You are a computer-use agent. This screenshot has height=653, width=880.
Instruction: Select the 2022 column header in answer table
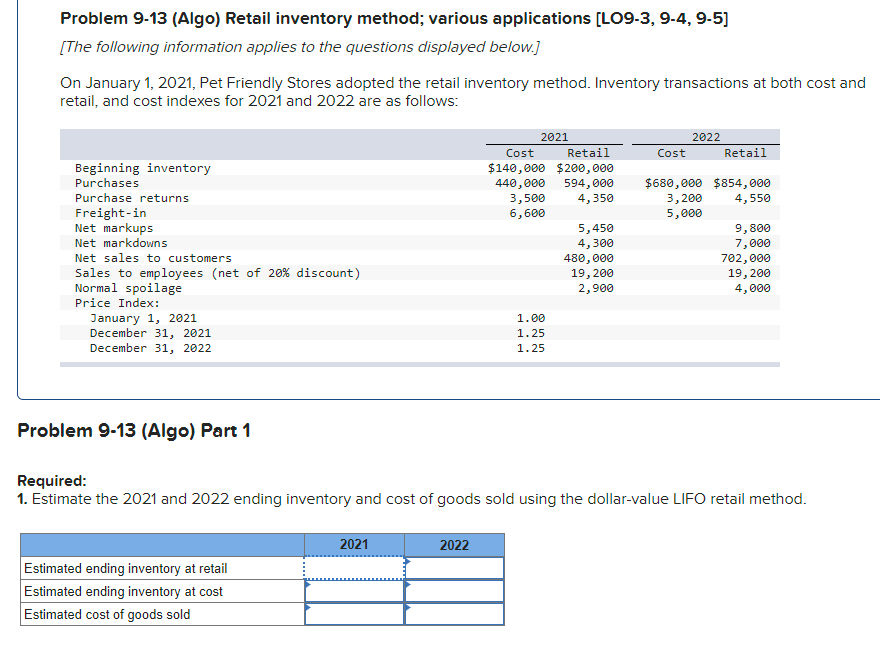click(x=453, y=545)
